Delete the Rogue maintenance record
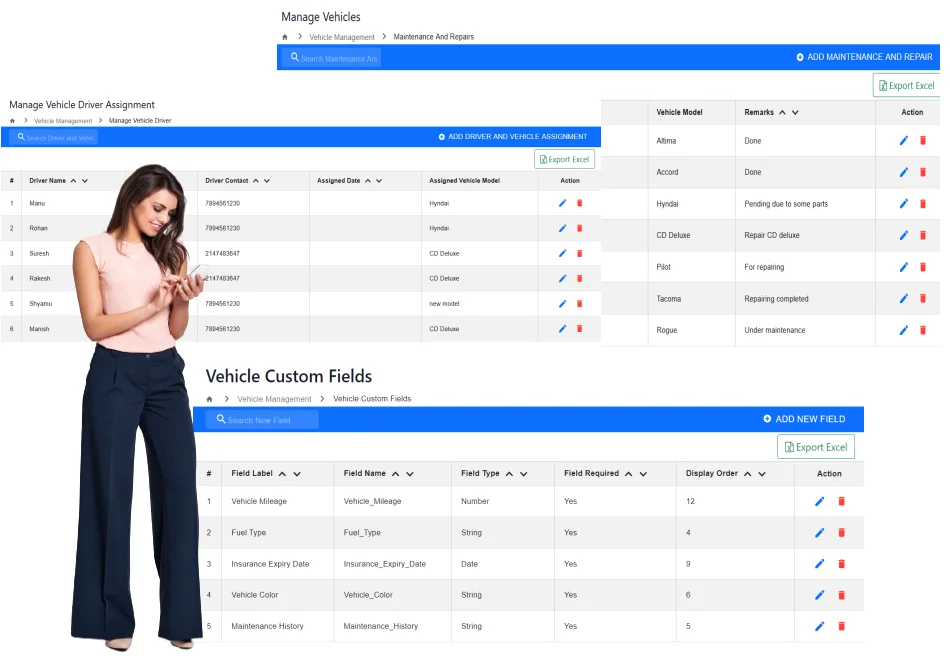950x656 pixels. [x=923, y=330]
